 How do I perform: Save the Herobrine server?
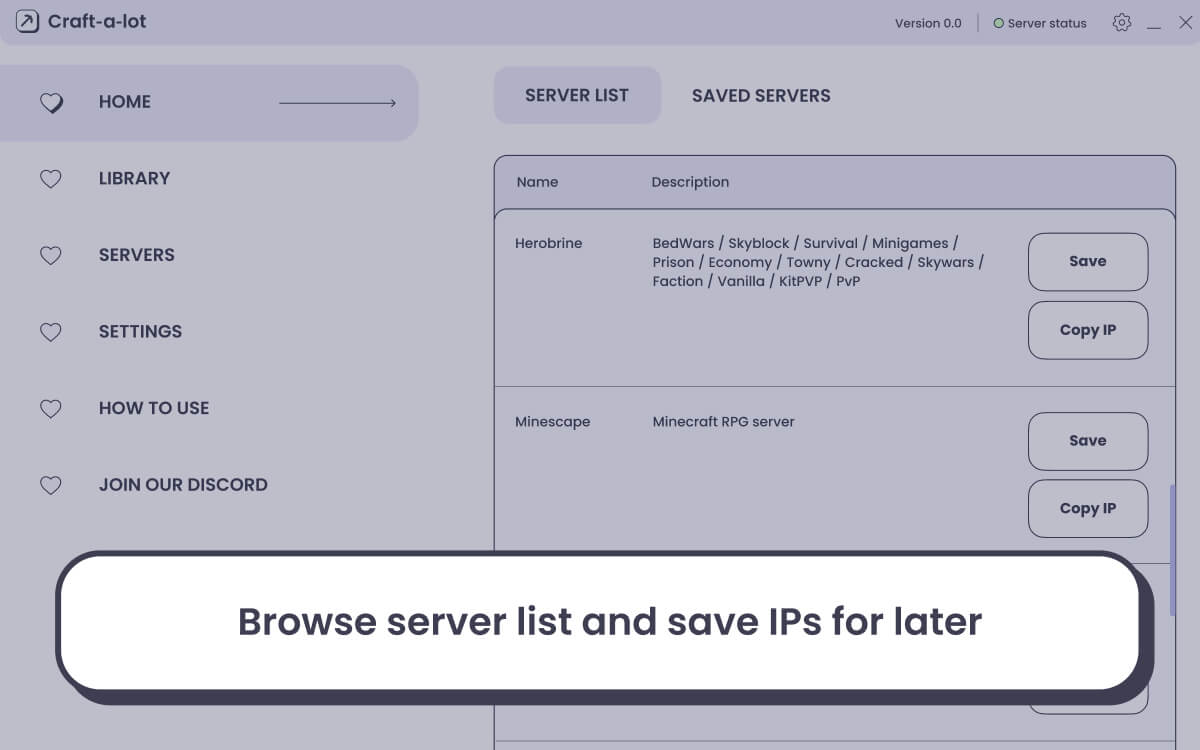[1088, 261]
